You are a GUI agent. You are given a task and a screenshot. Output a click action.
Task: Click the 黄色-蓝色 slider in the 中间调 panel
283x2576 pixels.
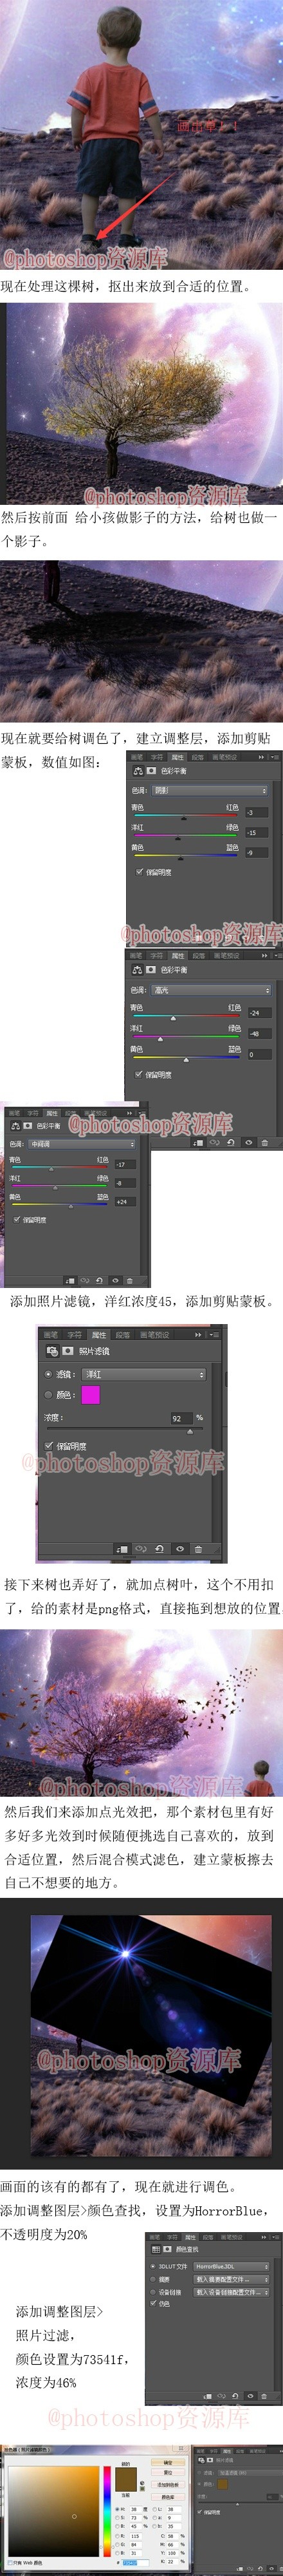click(59, 1204)
